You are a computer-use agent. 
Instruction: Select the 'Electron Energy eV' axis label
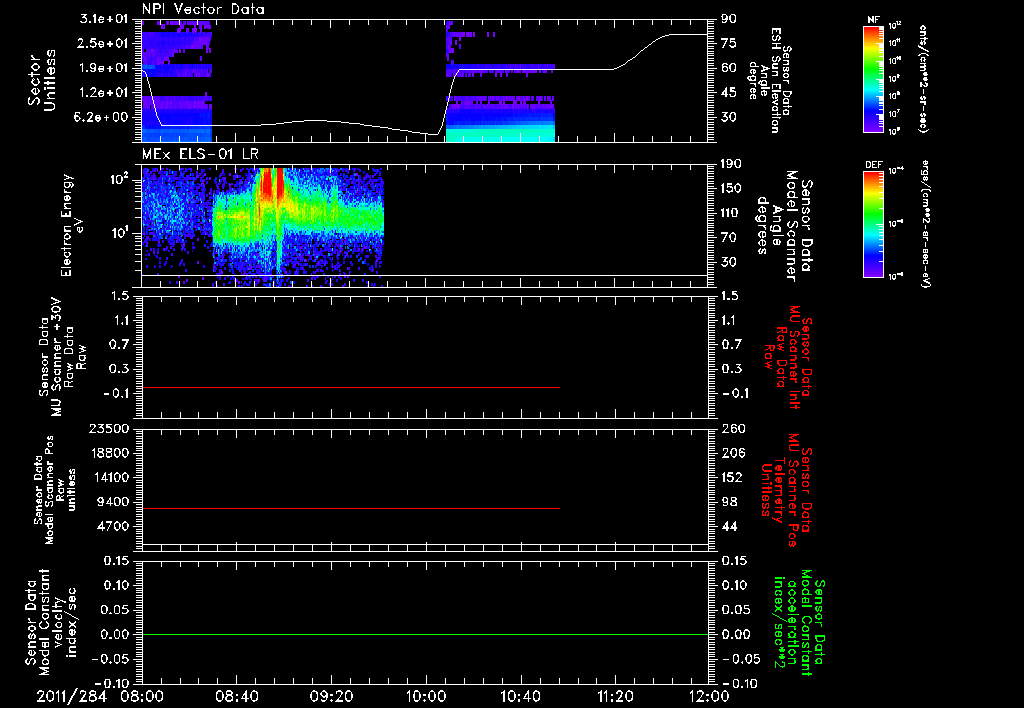(72, 225)
